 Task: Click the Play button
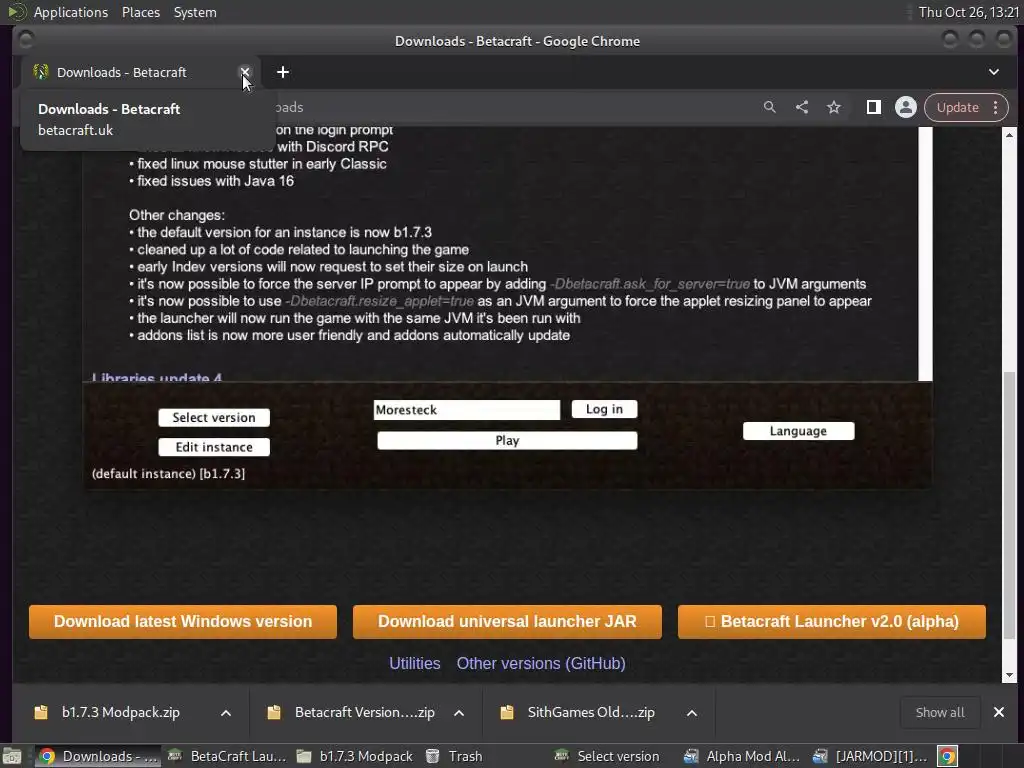coord(507,440)
